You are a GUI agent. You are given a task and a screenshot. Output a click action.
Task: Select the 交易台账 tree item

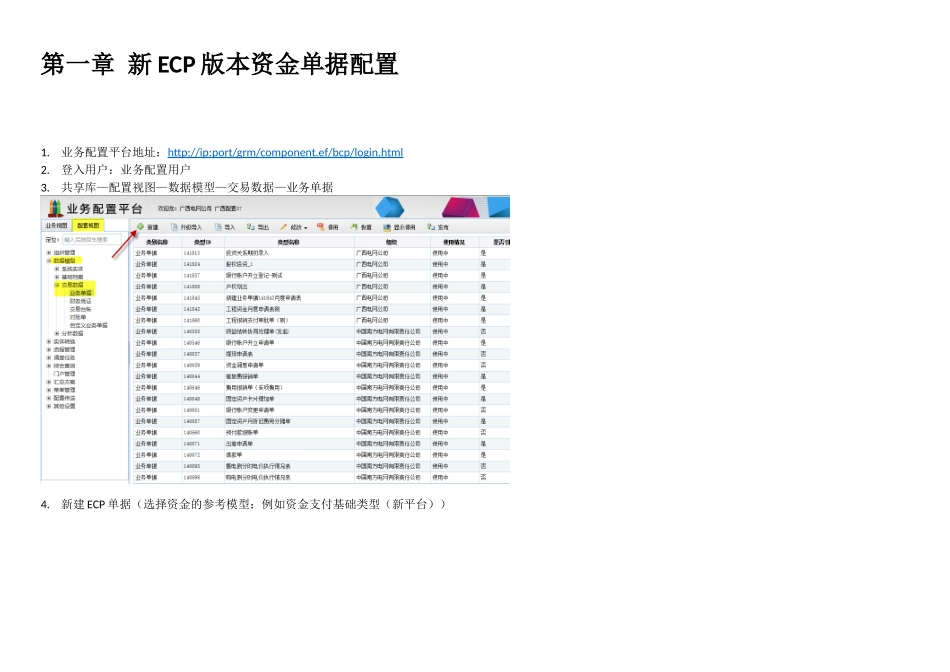point(81,309)
